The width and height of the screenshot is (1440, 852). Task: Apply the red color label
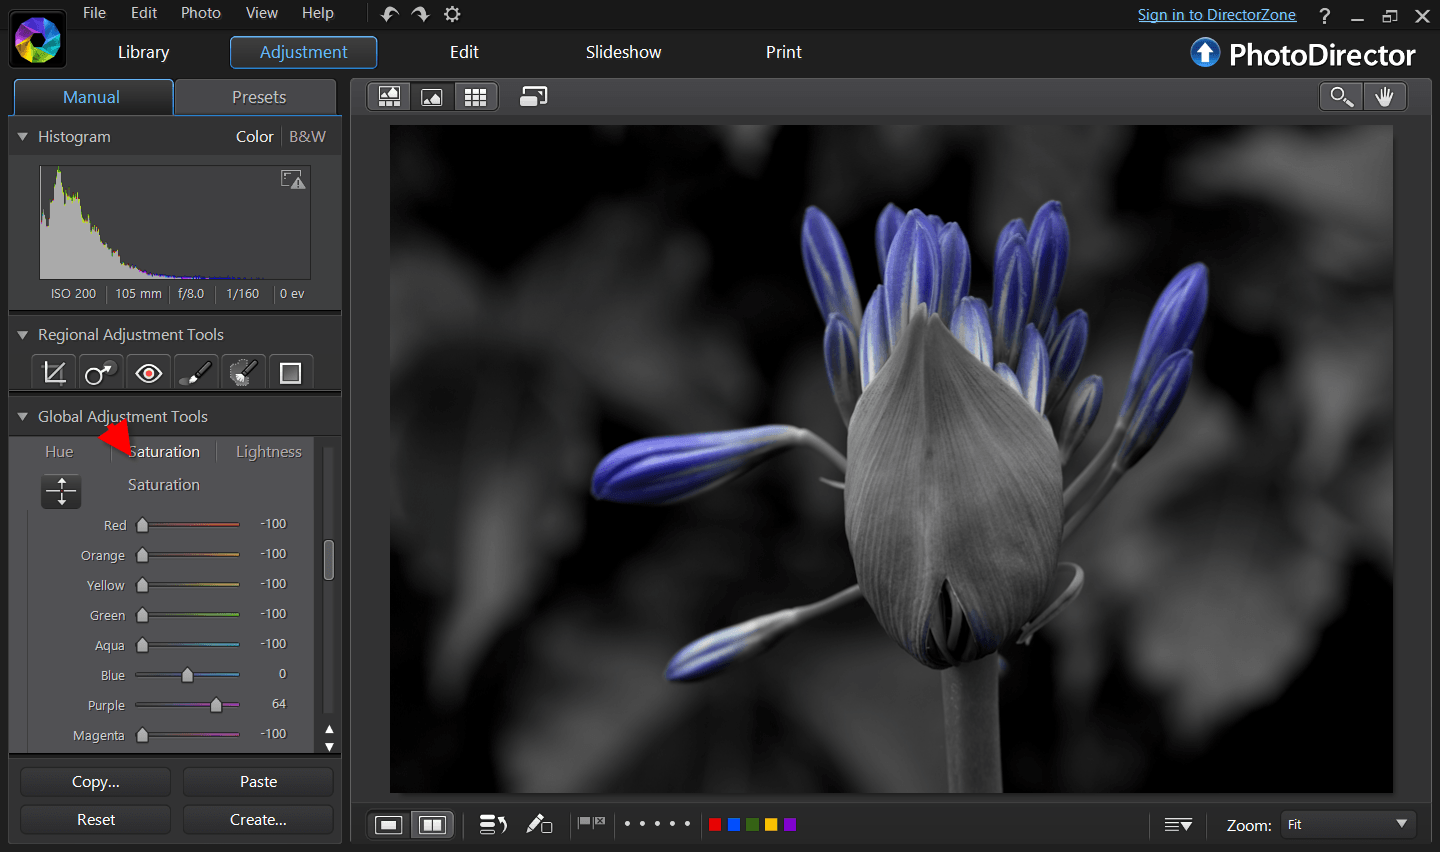click(715, 824)
